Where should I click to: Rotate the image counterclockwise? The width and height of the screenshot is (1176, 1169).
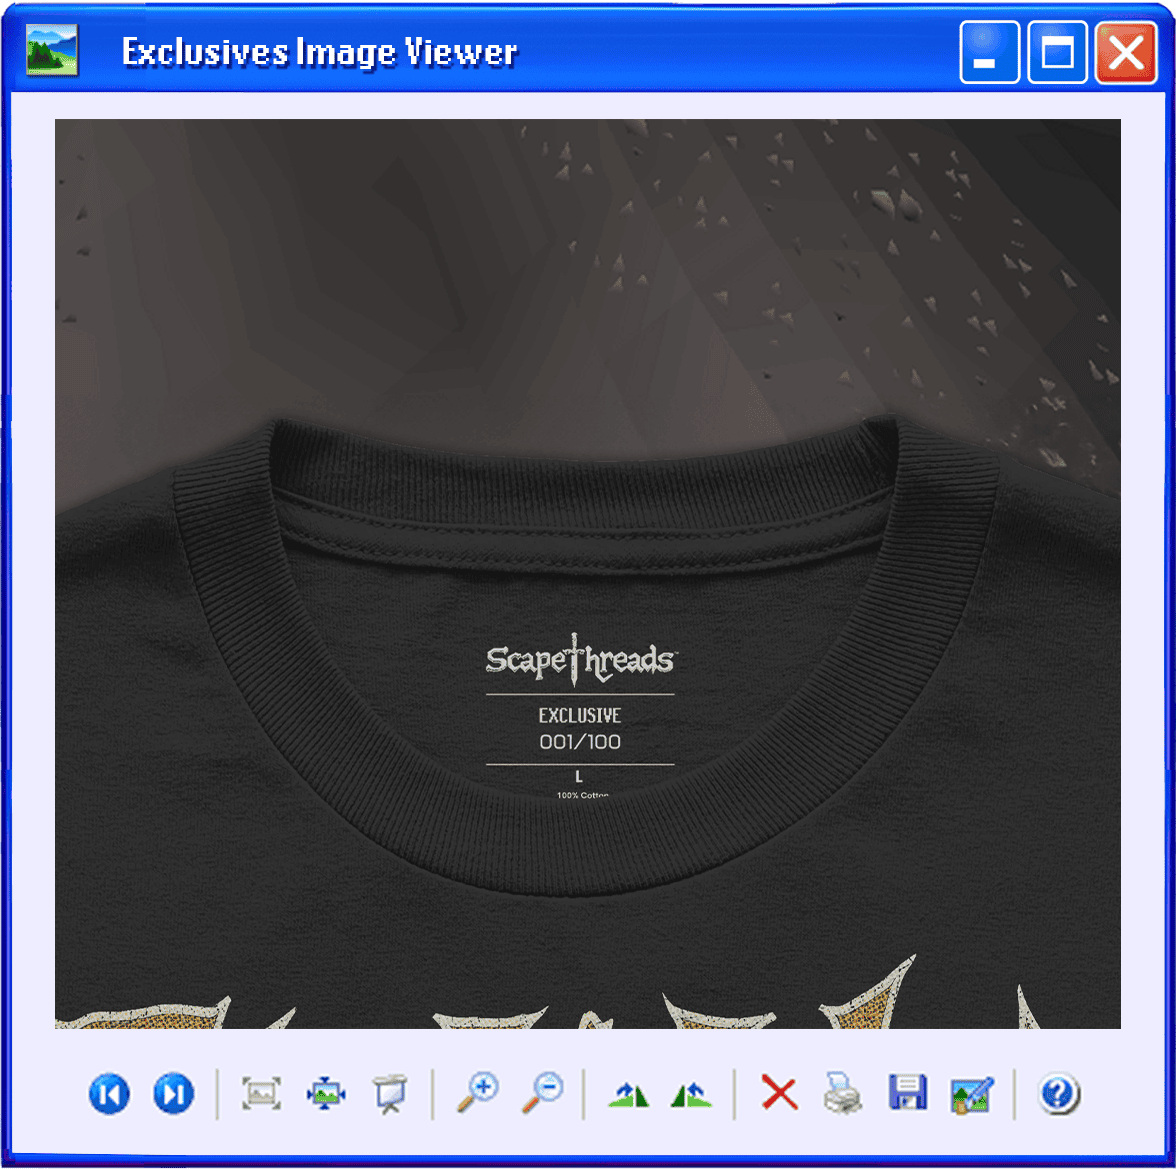[692, 1095]
